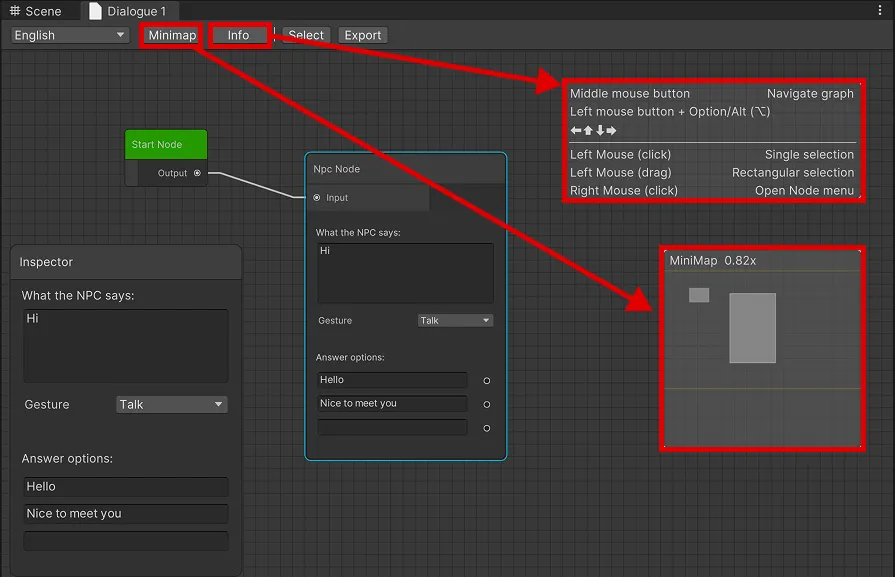This screenshot has width=895, height=577.
Task: Edit the Inspector 'Hello' answer field
Action: (x=126, y=487)
